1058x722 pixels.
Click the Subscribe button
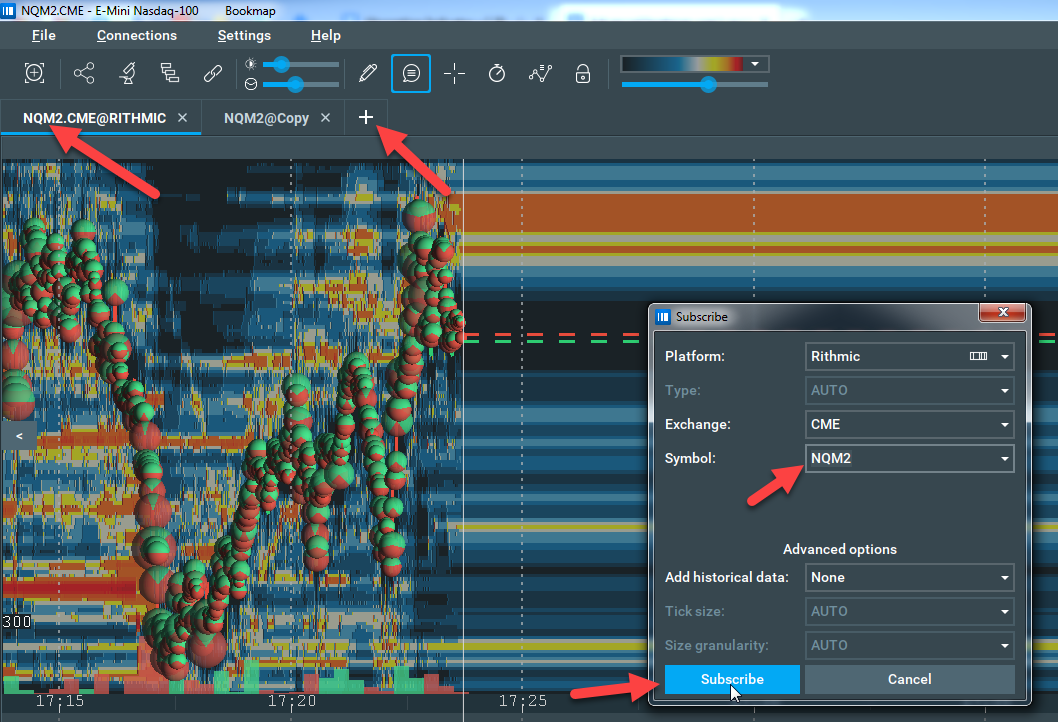(x=732, y=679)
